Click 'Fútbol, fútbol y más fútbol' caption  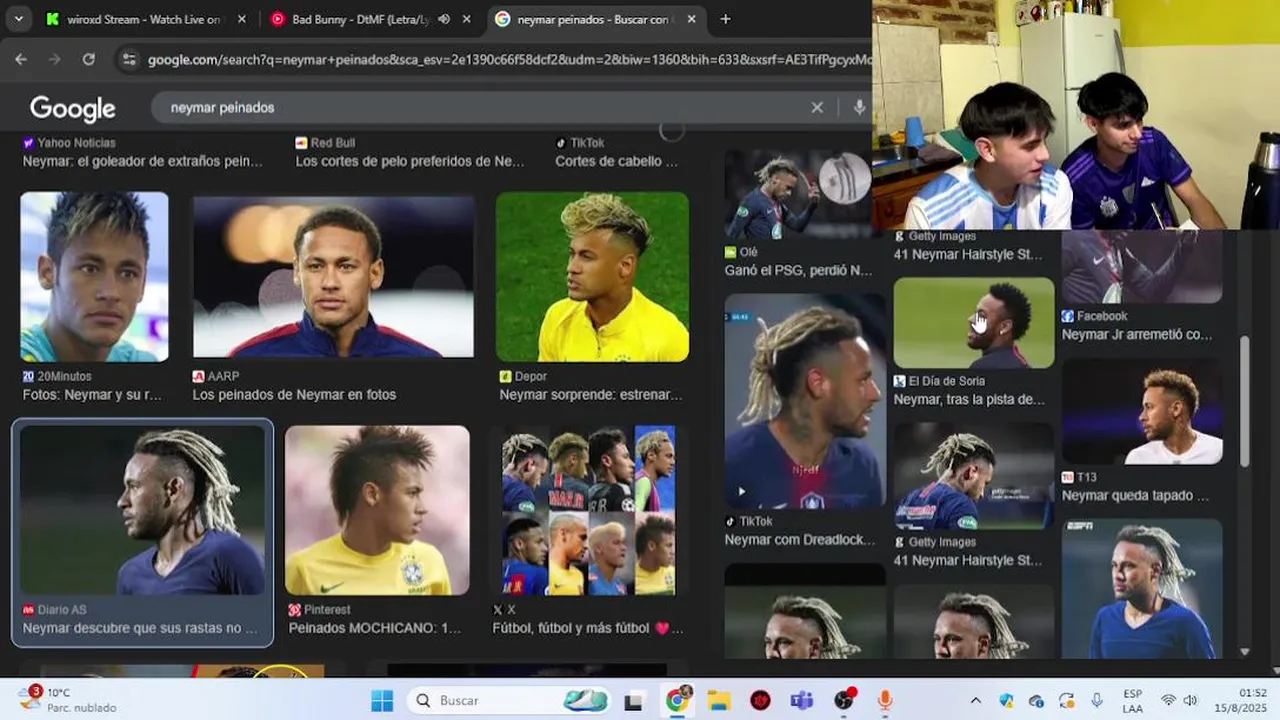pos(588,628)
